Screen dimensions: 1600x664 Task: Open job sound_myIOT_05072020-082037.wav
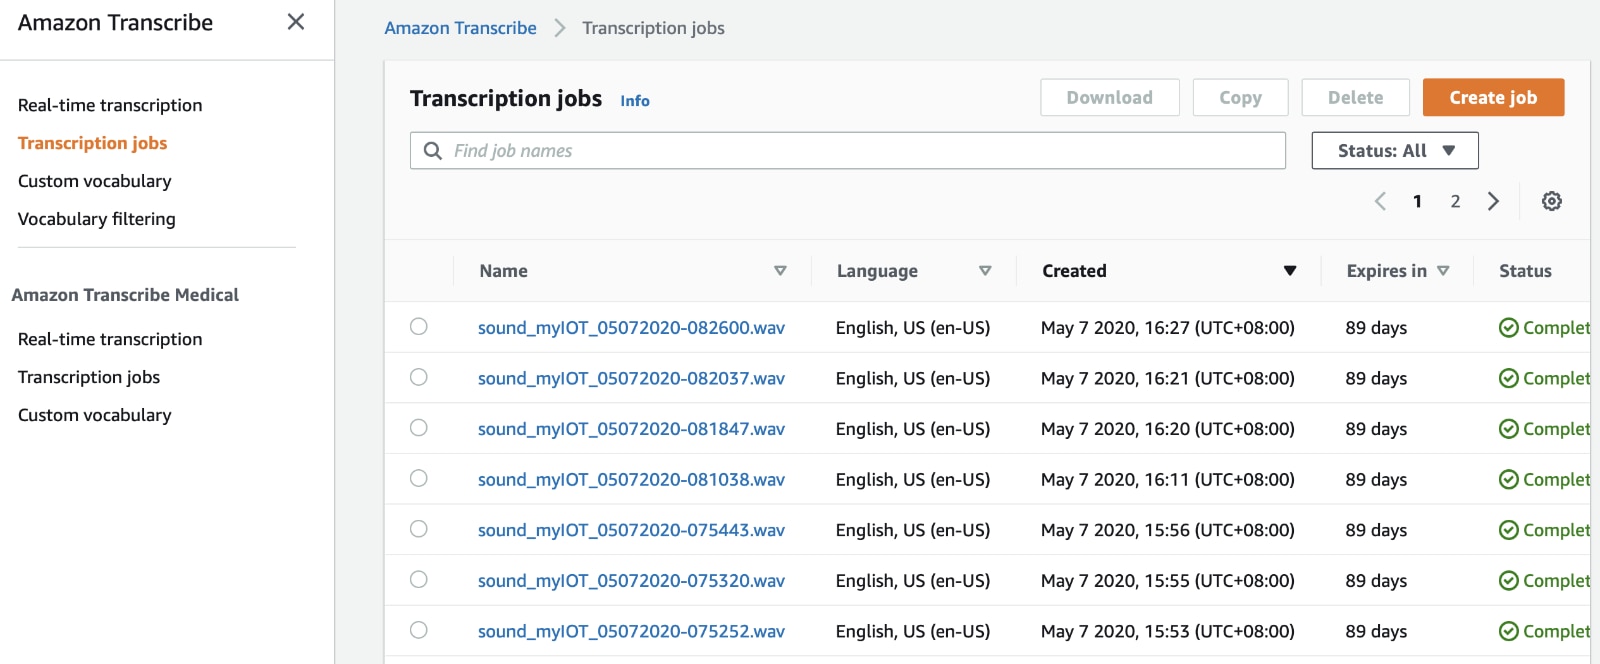[631, 379]
